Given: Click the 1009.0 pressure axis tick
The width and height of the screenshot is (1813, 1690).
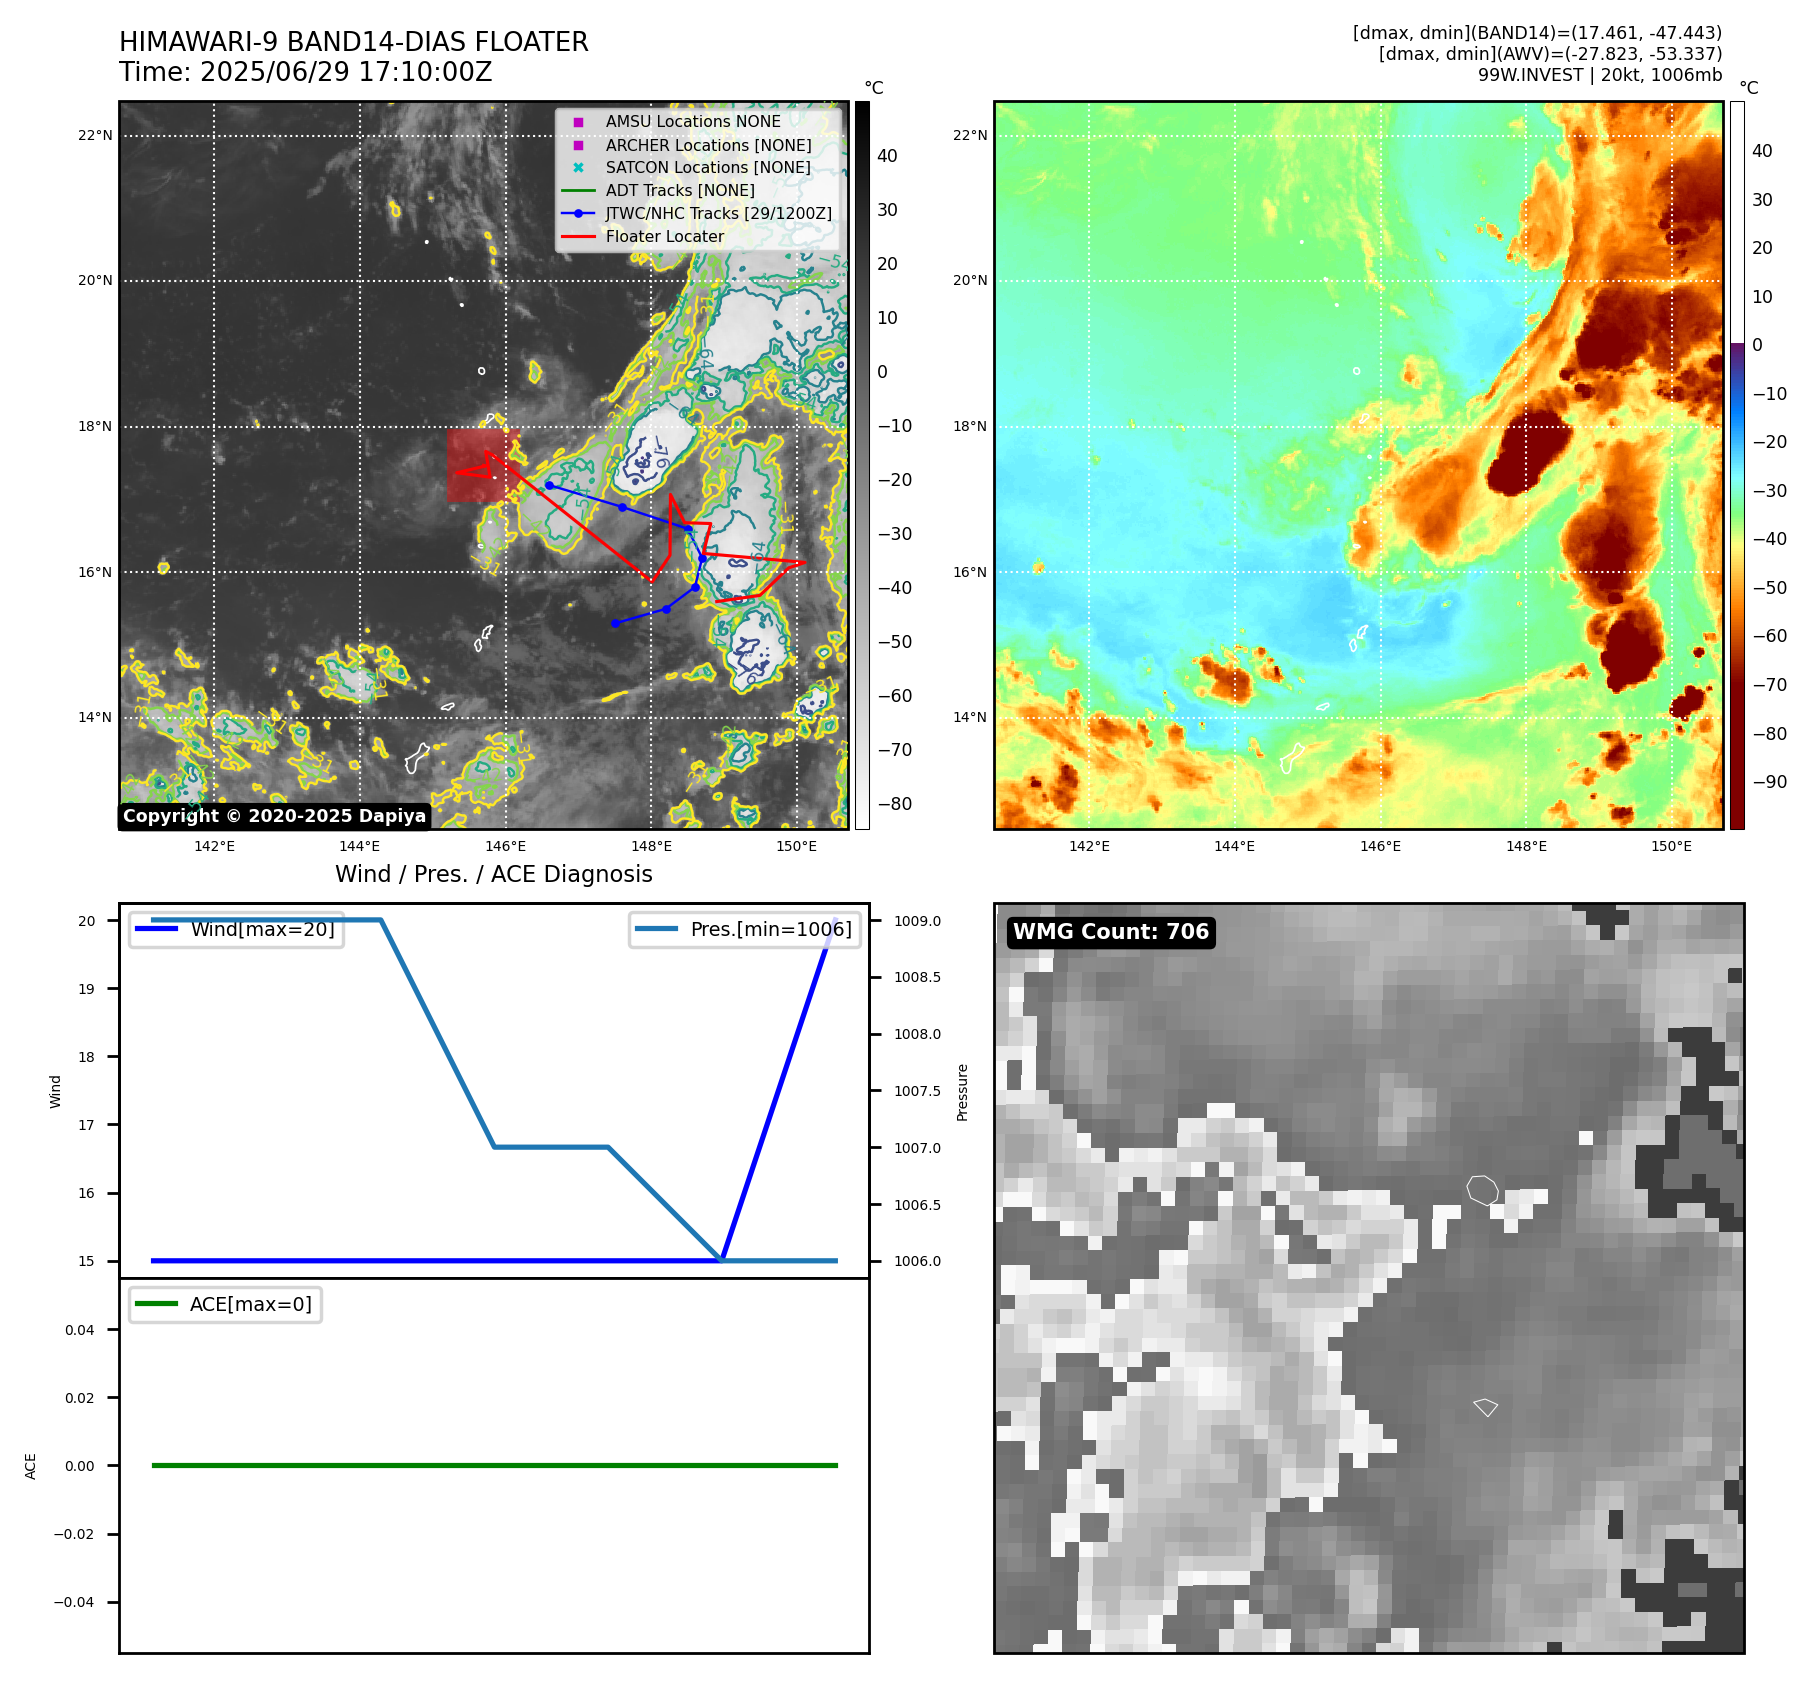Looking at the screenshot, I should 918,921.
